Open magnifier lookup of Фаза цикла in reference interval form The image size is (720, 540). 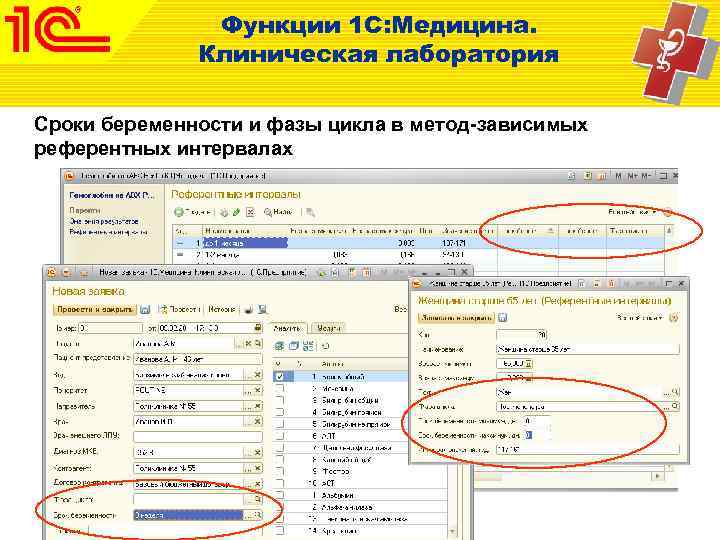pos(675,406)
